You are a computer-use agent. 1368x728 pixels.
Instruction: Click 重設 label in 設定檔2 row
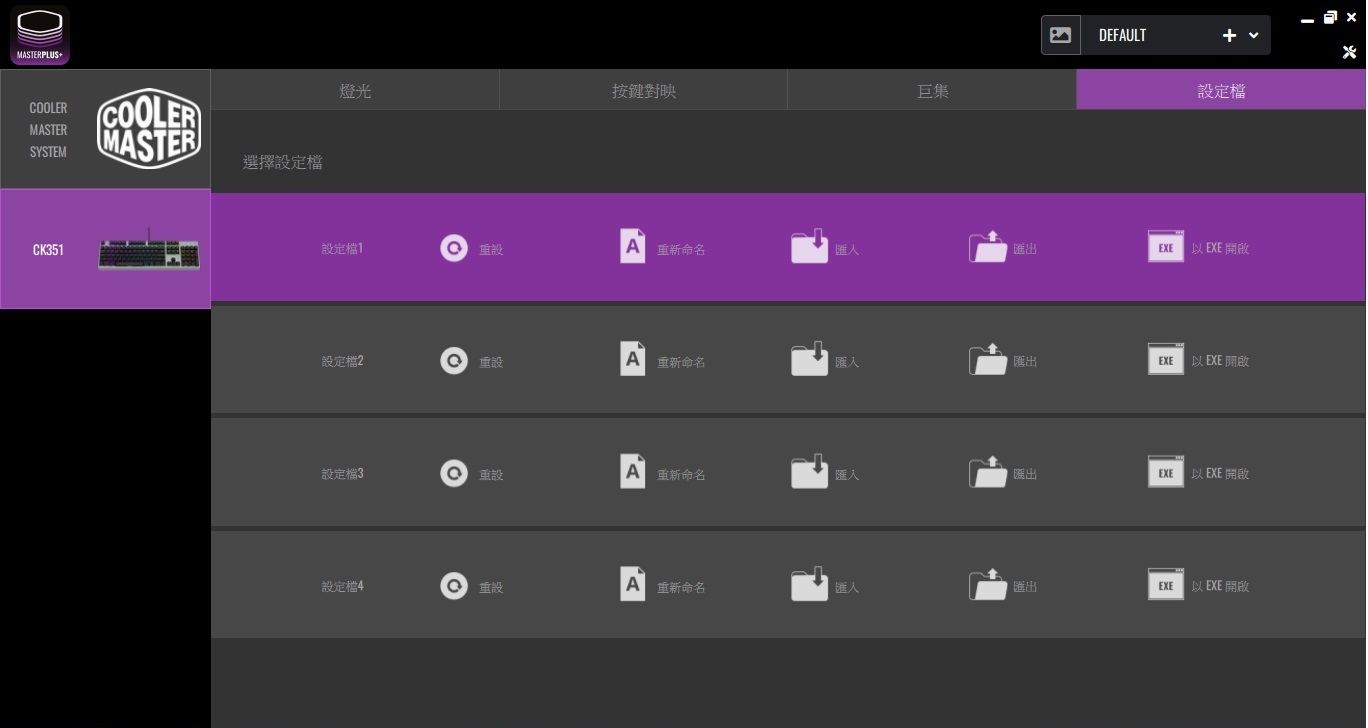click(x=491, y=362)
